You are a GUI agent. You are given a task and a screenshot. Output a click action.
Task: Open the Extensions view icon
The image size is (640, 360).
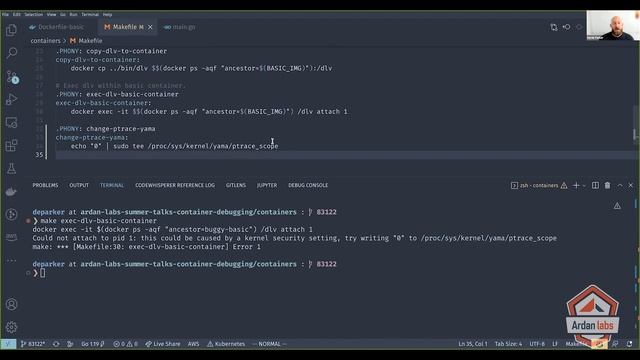tap(11, 145)
